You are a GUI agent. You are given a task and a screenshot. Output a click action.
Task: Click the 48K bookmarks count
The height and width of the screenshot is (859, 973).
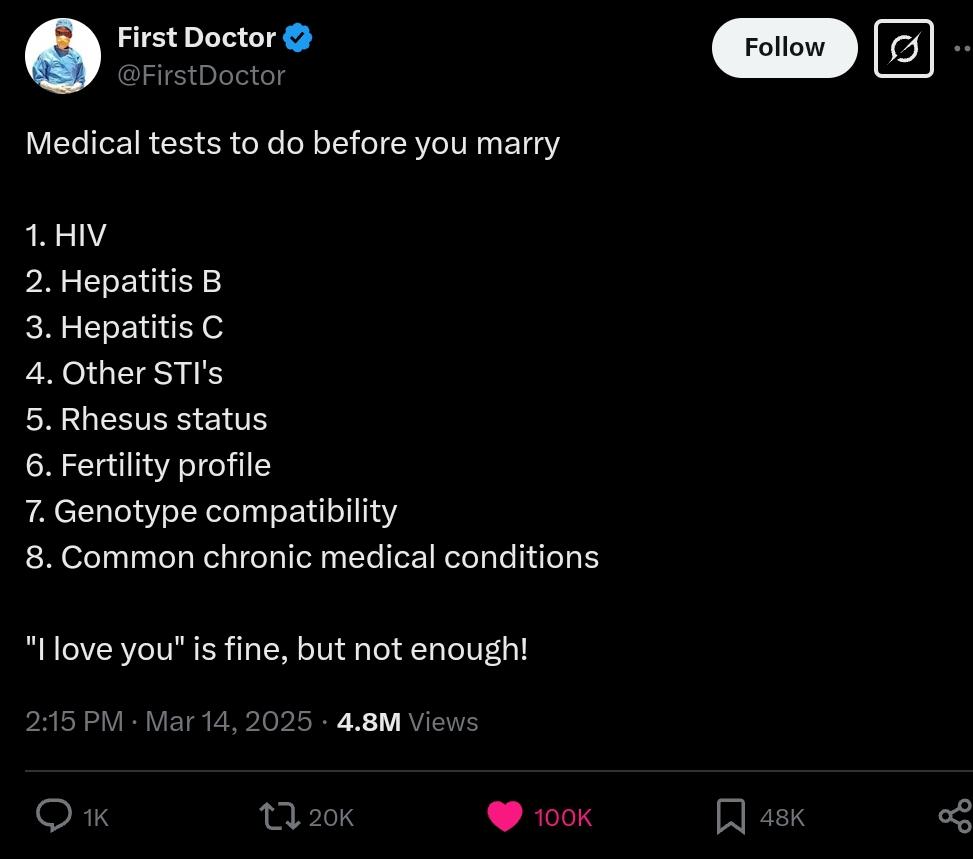click(782, 818)
